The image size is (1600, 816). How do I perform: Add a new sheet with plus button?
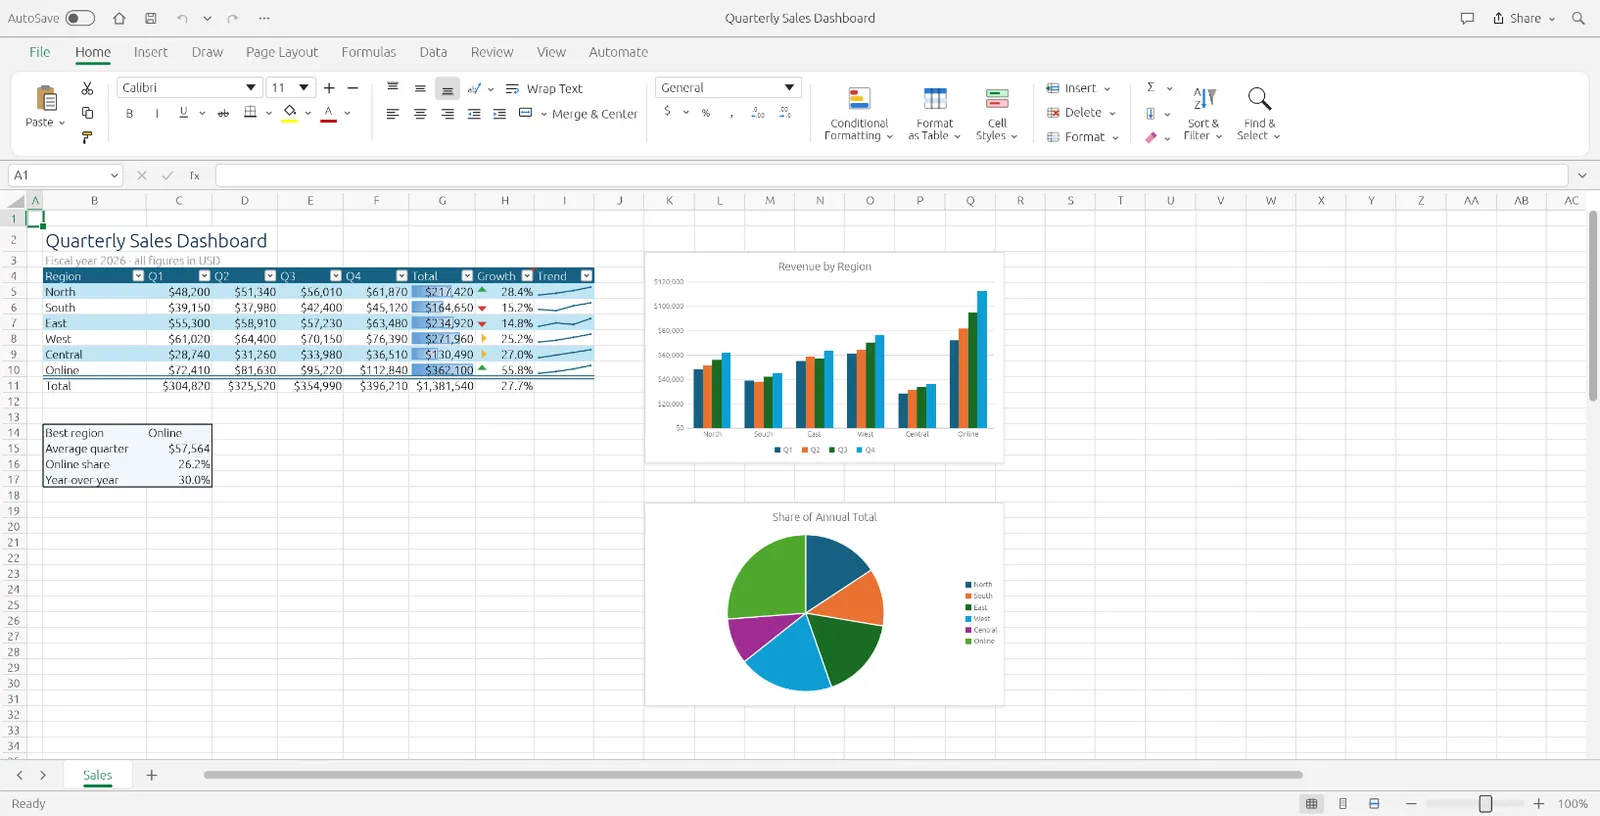pos(152,775)
